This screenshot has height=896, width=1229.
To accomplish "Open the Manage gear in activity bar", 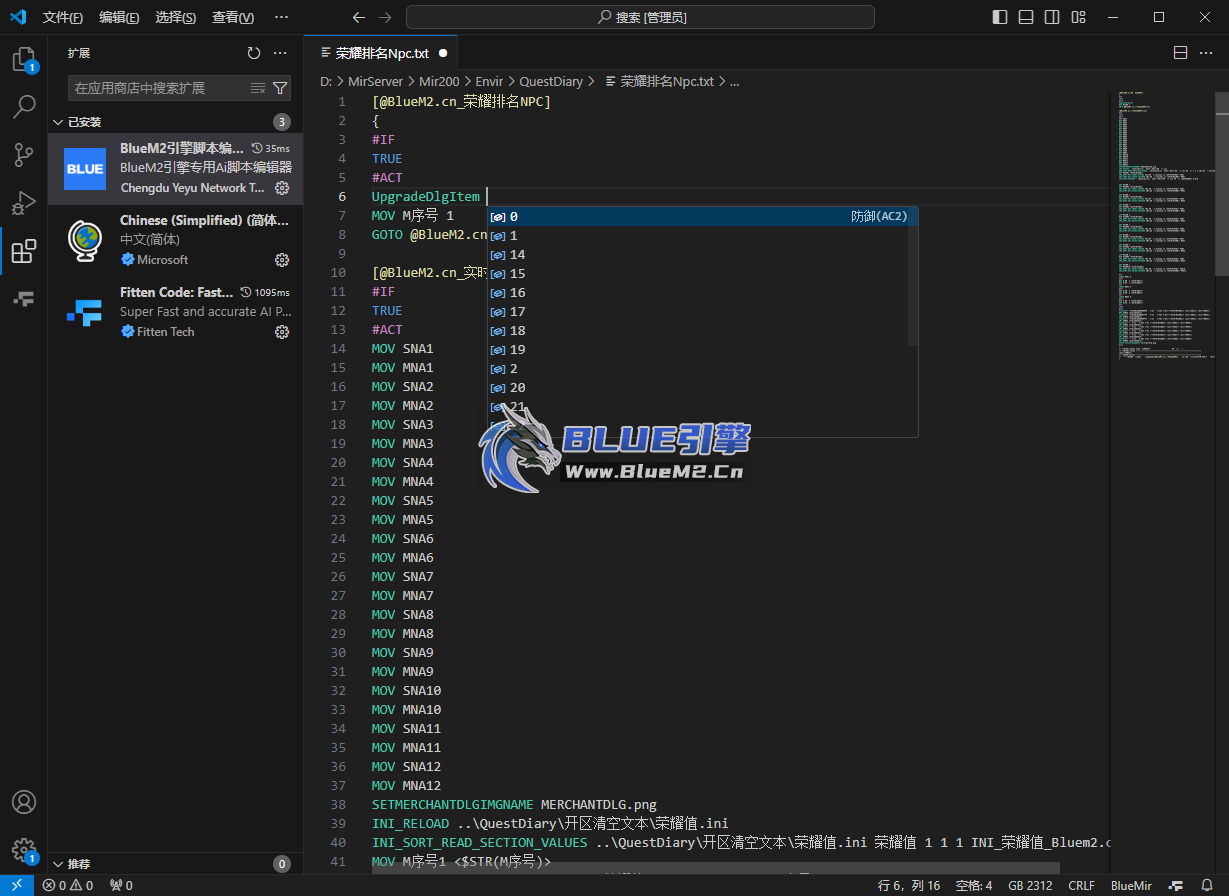I will coord(24,850).
